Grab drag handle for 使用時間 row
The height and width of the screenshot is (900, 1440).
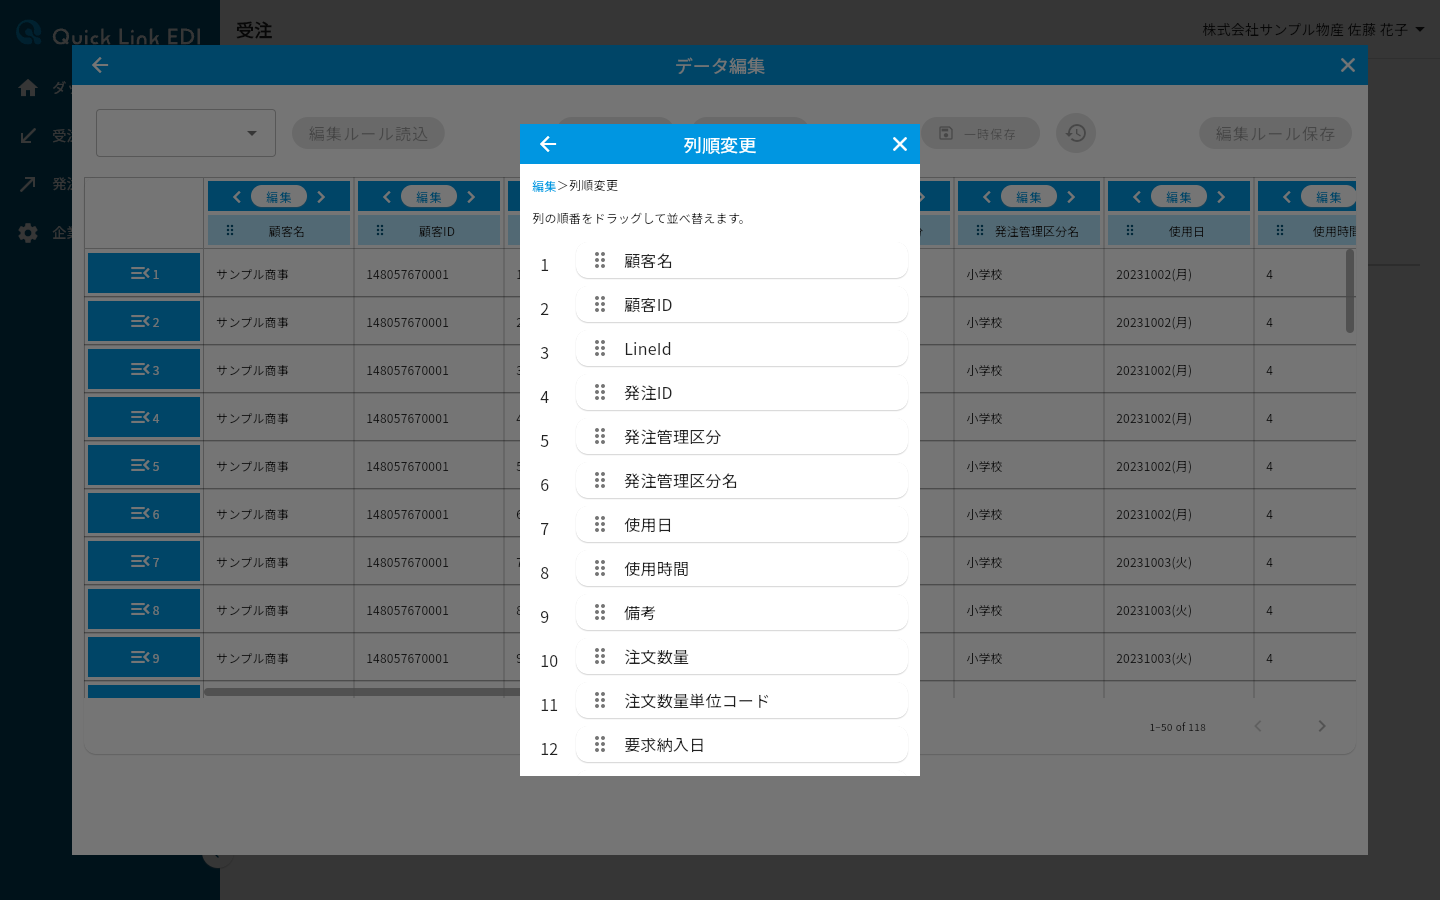click(x=600, y=568)
